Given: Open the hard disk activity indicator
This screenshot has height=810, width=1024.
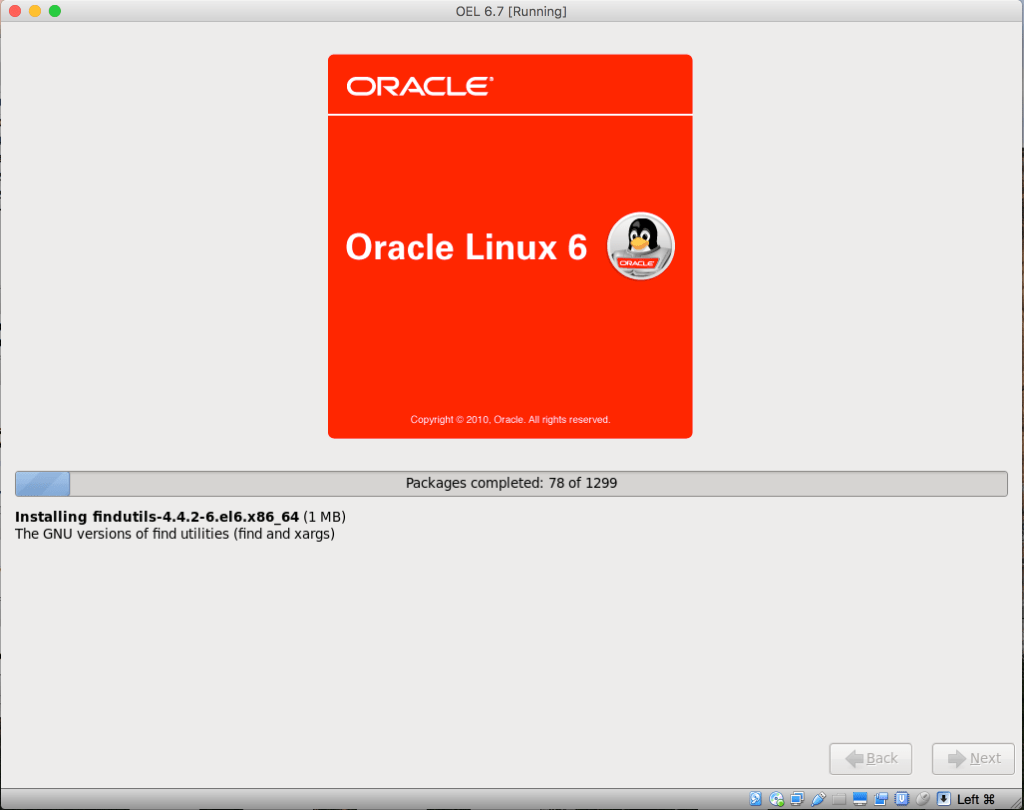Looking at the screenshot, I should (756, 798).
